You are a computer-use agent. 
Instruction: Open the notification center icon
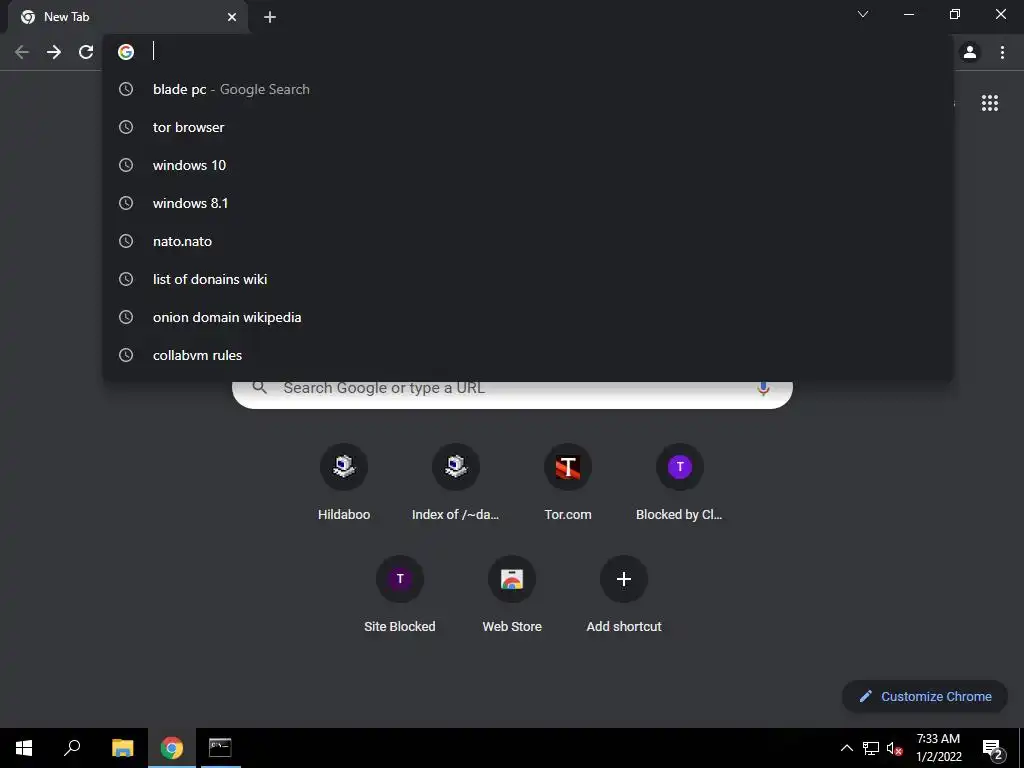[x=993, y=748]
